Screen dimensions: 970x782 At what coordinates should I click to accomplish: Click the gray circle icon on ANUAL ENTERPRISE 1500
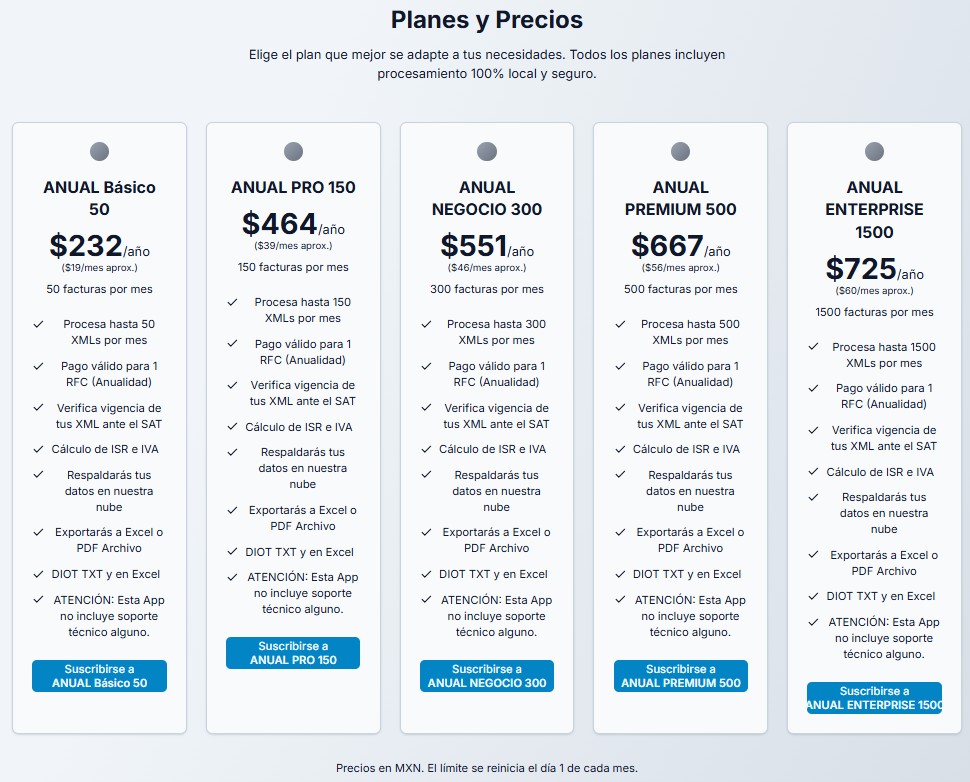874,152
